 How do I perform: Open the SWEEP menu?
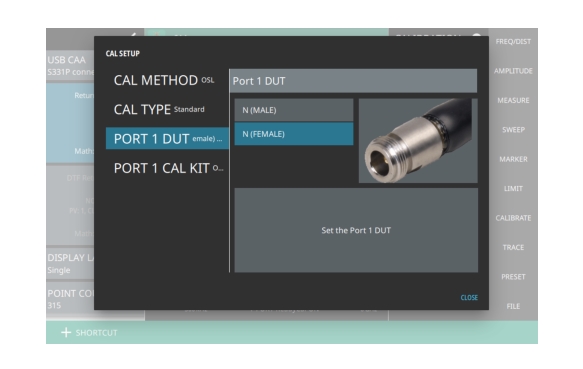point(513,130)
